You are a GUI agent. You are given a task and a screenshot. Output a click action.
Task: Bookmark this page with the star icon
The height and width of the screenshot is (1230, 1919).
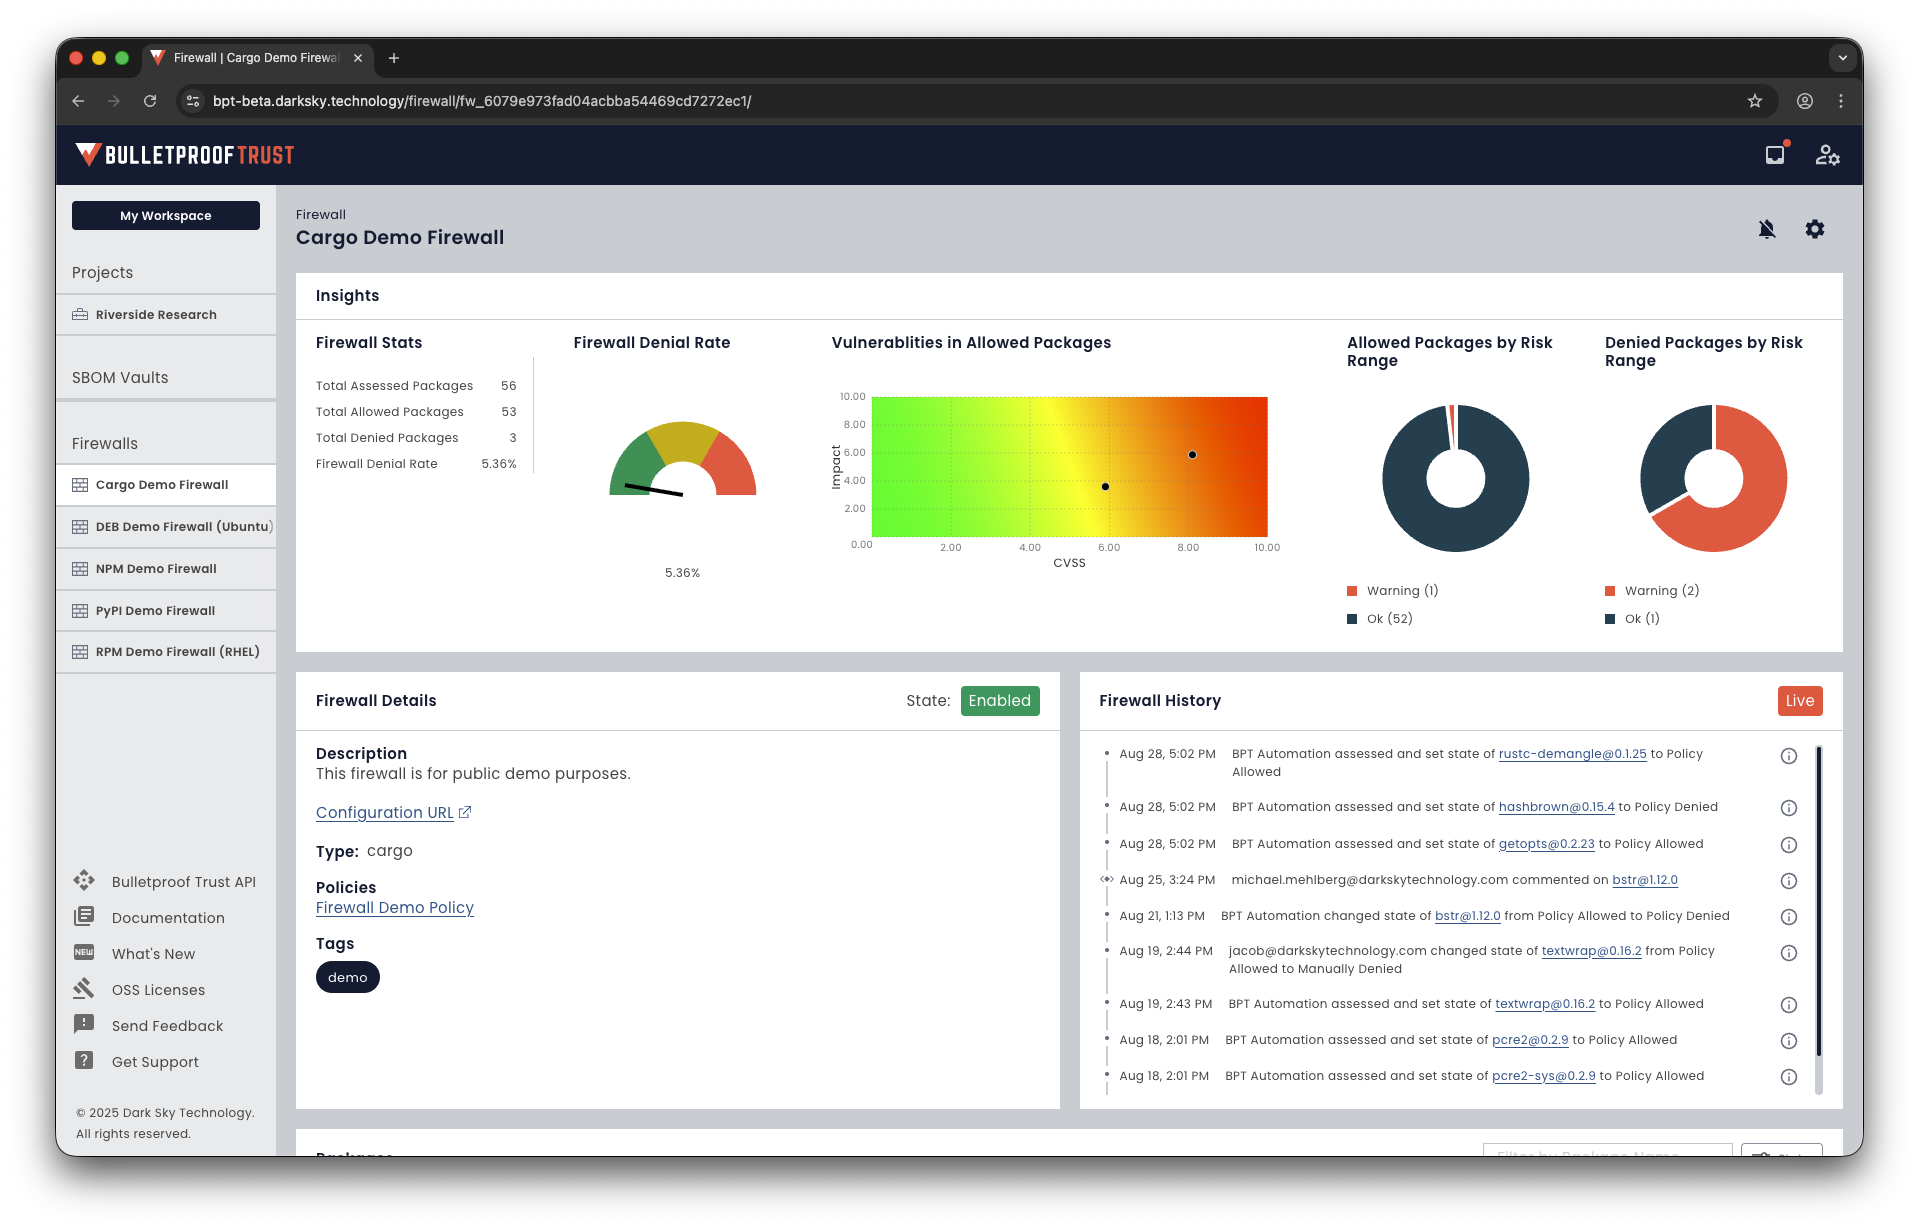point(1755,101)
